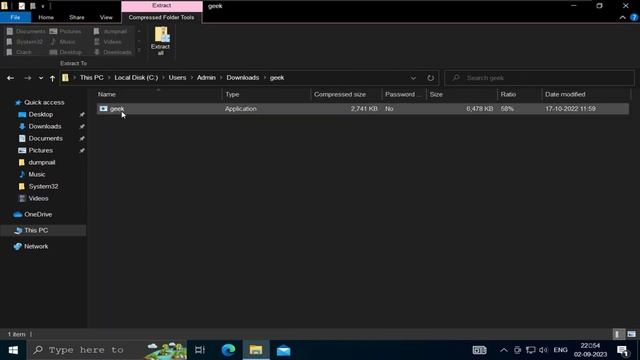This screenshot has width=640, height=360.
Task: Switch to the View ribbon tab
Action: click(x=106, y=18)
